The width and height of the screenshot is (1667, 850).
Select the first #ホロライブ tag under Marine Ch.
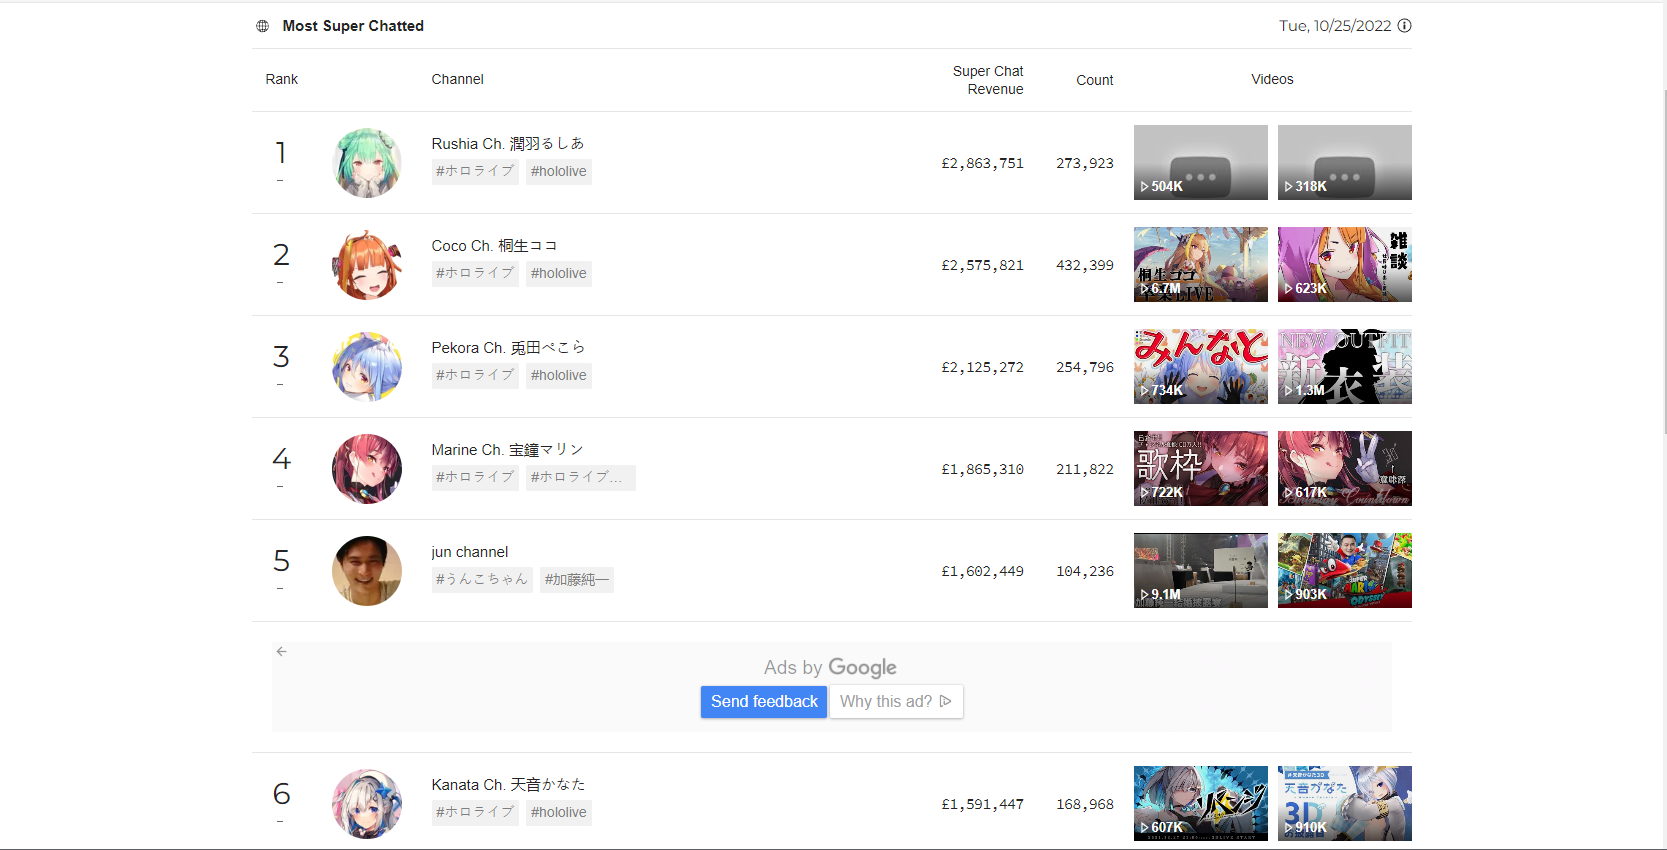click(475, 478)
